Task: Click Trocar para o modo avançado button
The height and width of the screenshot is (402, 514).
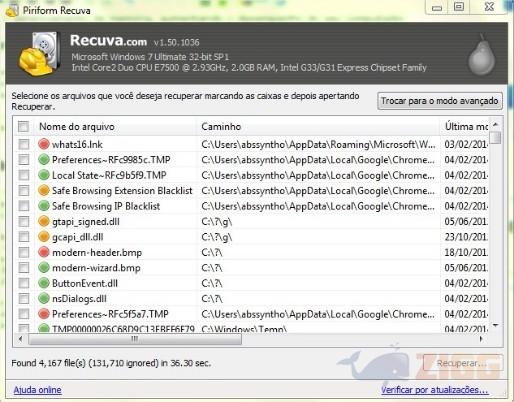Action: click(x=440, y=101)
